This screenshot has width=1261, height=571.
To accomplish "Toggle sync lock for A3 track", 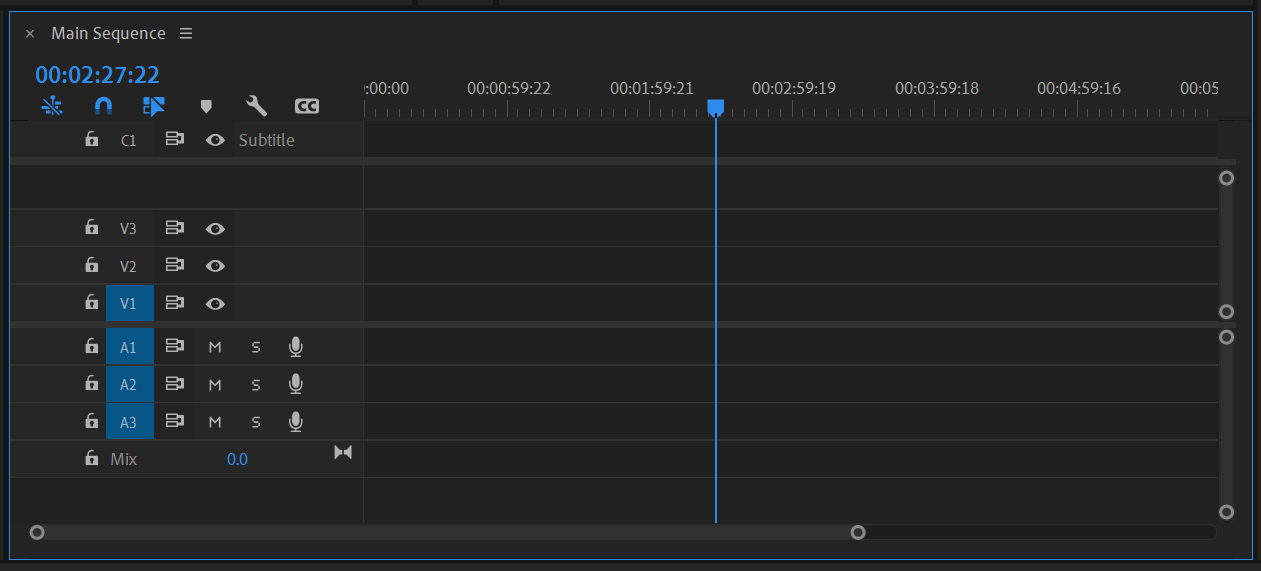I will point(175,421).
